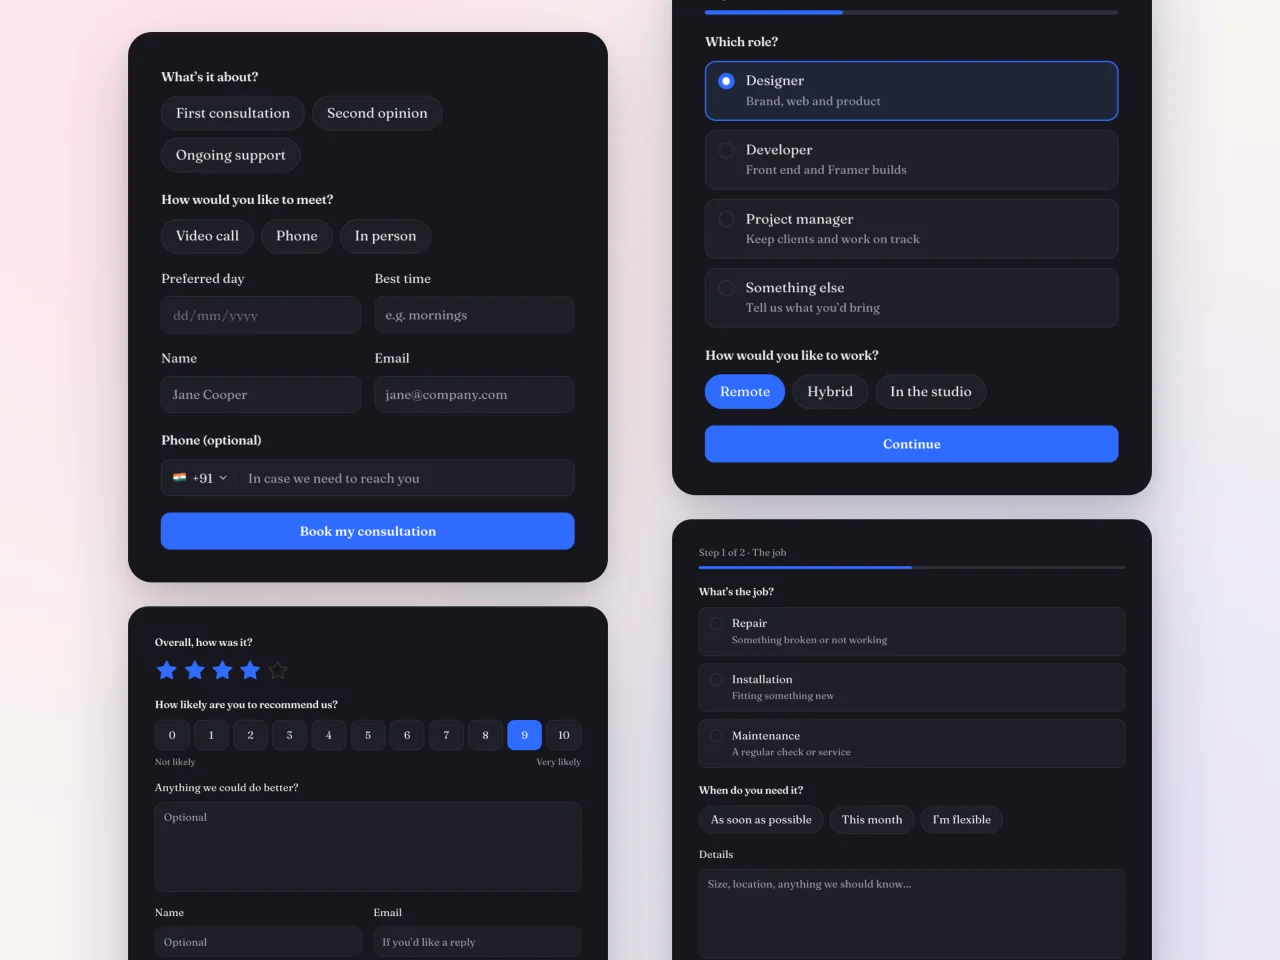
Task: Click the Details textarea
Action: pyautogui.click(x=911, y=914)
